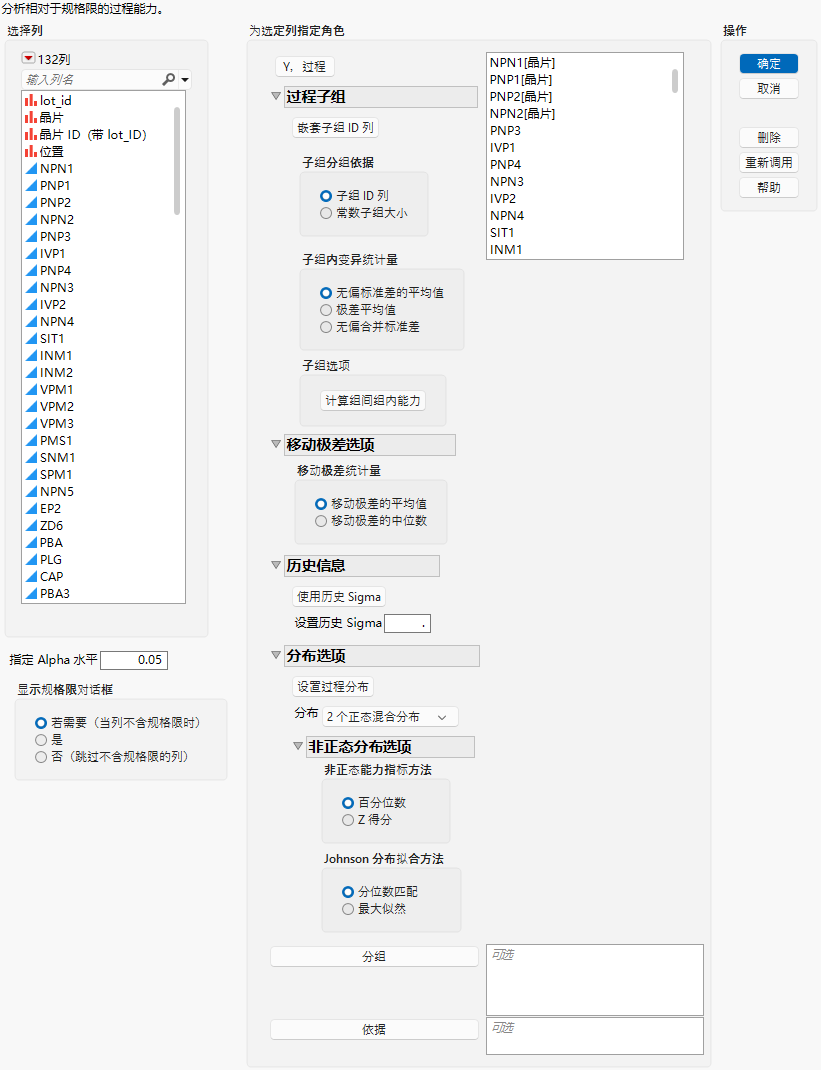
Task: Click the search magnifier icon in column filter
Action: [169, 80]
